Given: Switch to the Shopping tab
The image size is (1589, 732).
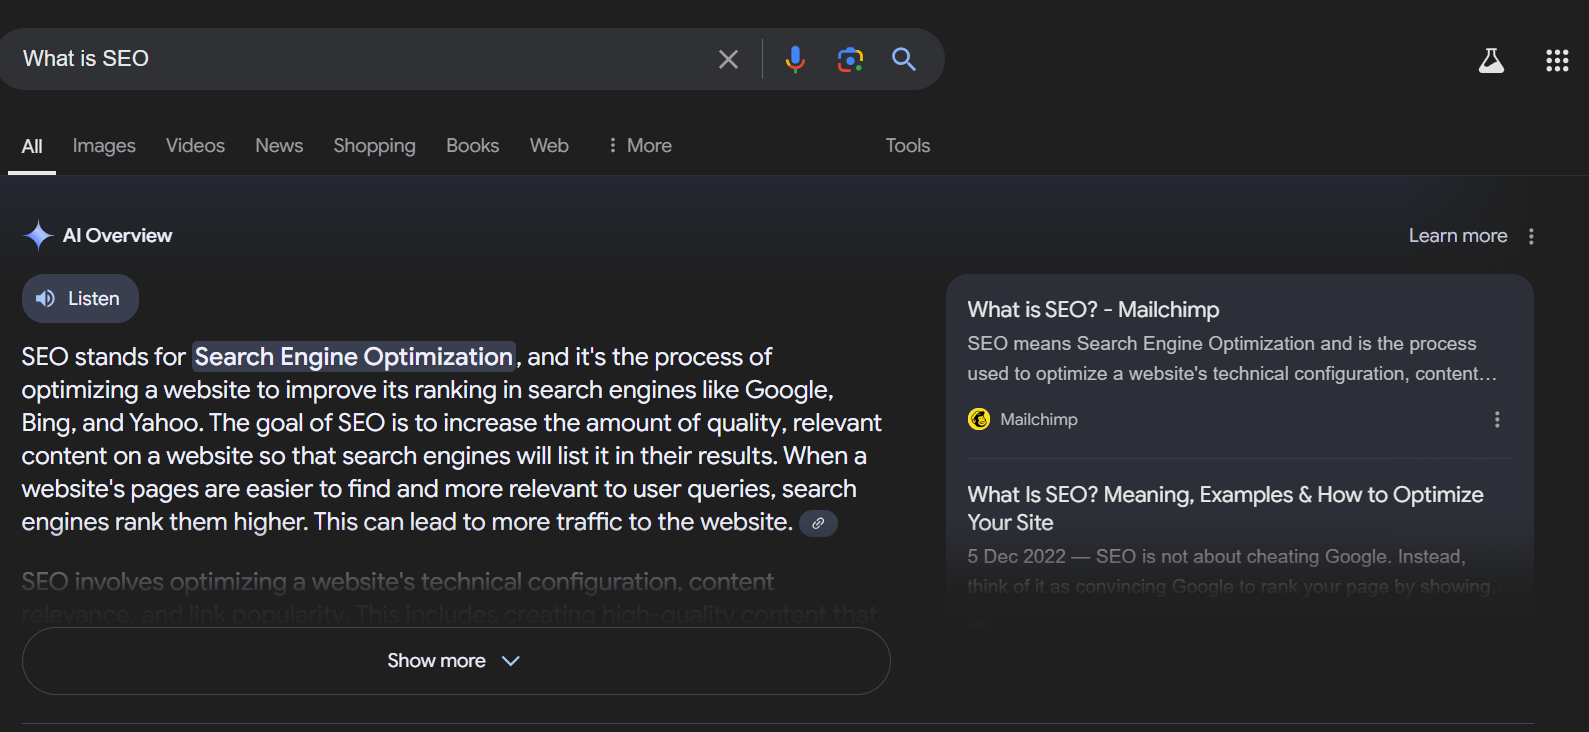Looking at the screenshot, I should pyautogui.click(x=374, y=146).
